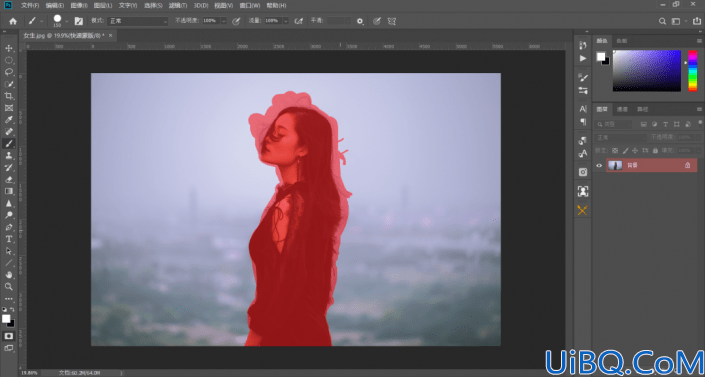
Task: Toggle pressure for opacity button
Action: coord(236,21)
